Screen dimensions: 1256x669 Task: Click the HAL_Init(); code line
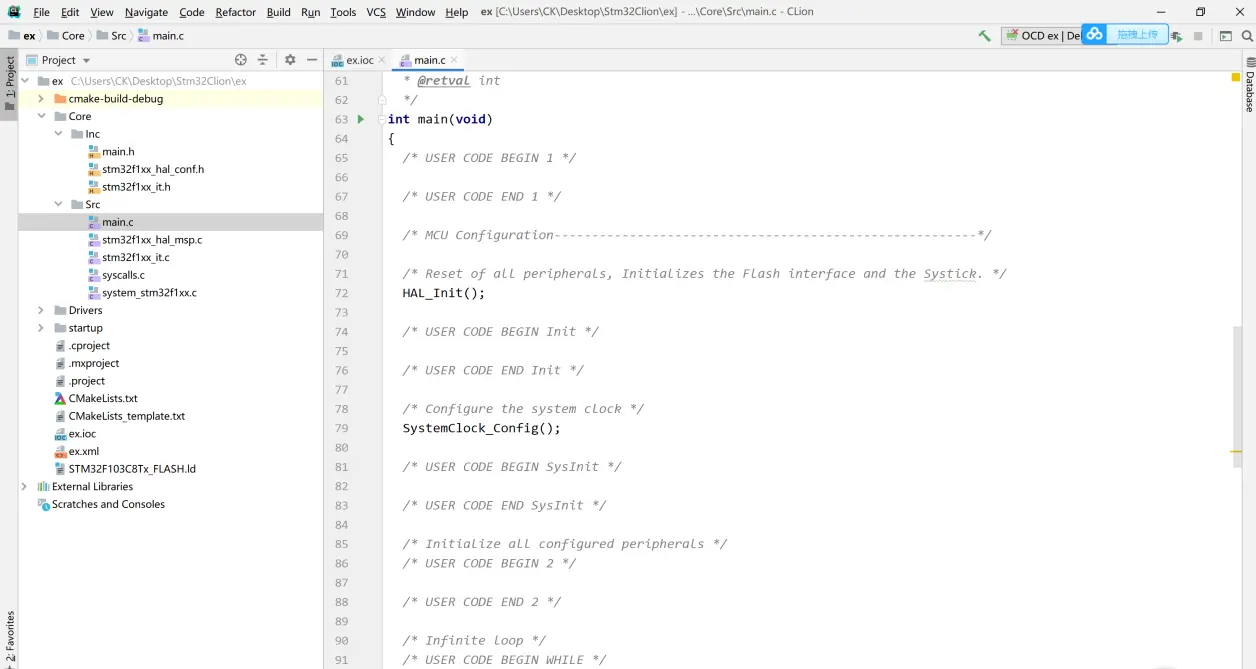(444, 293)
